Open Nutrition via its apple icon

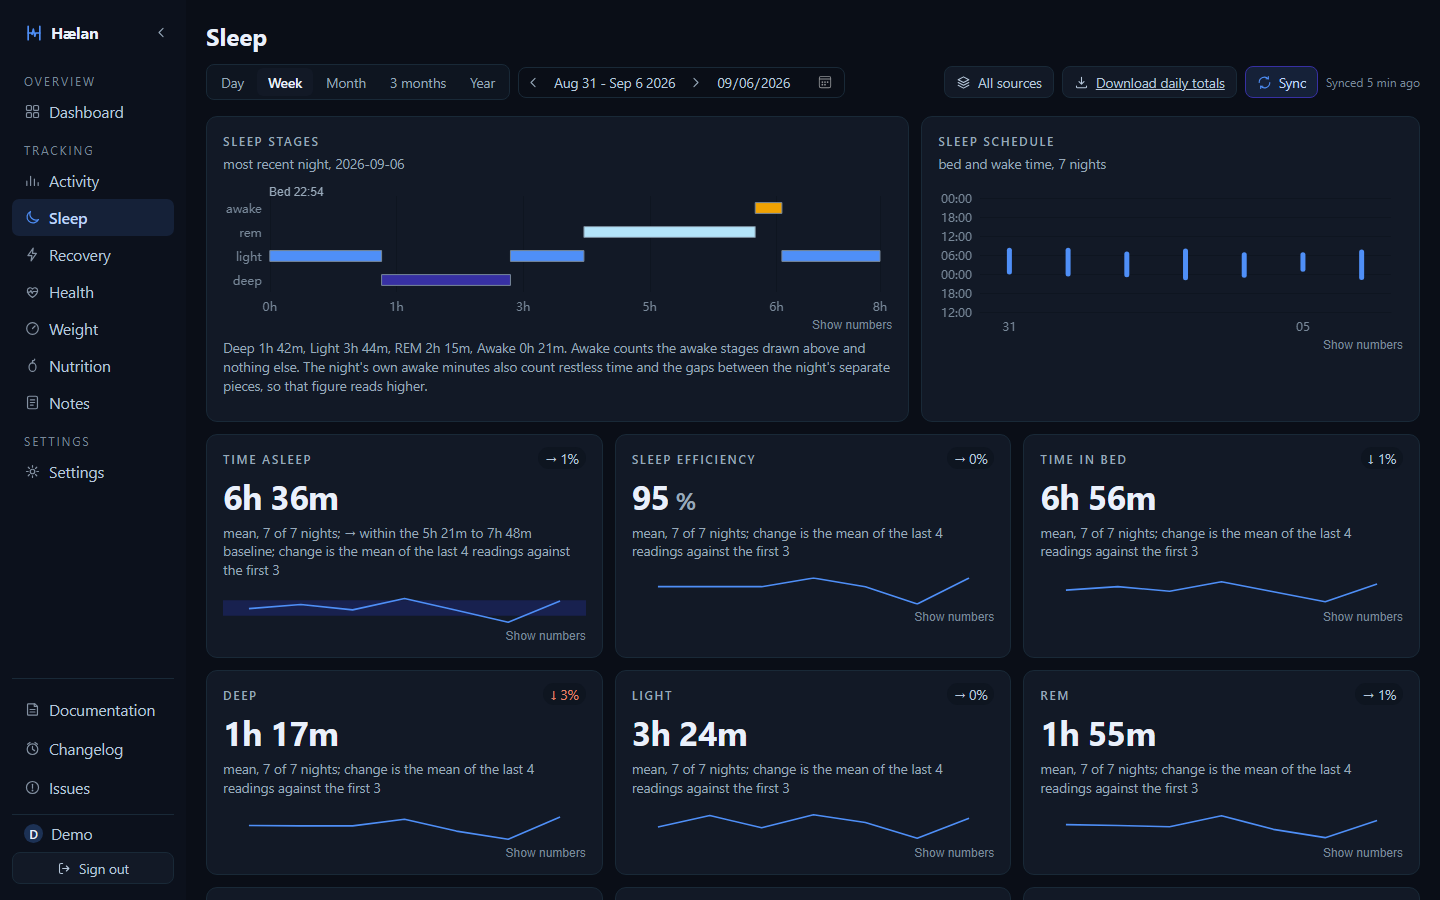coord(33,366)
